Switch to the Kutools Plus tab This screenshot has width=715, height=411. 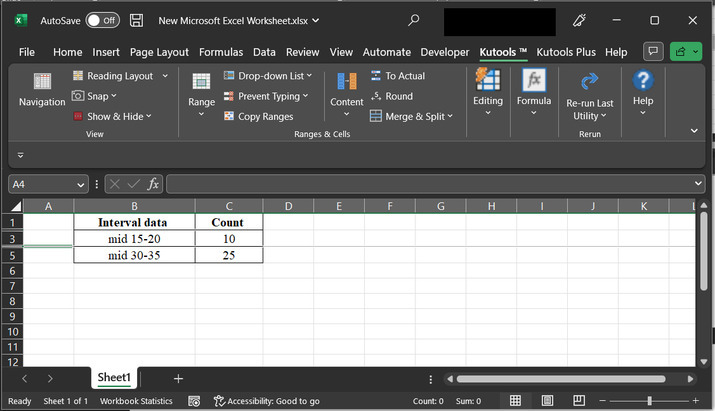566,52
